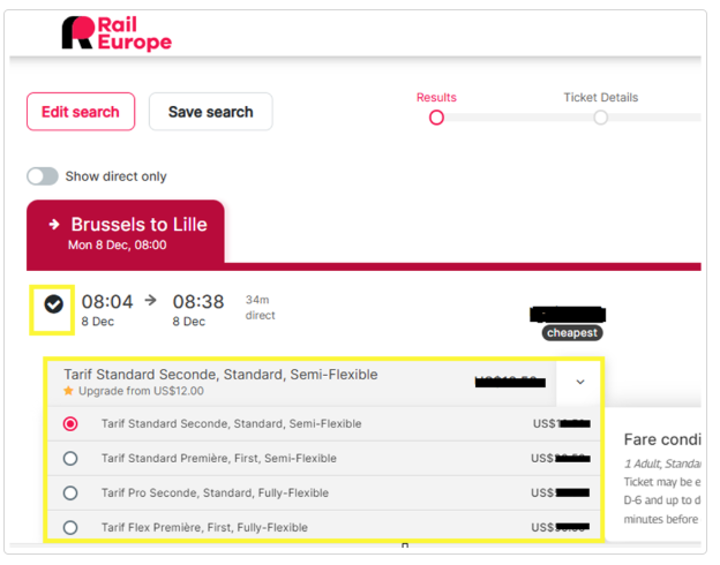Click the Upgrade from US$12.00 star icon
Image resolution: width=720 pixels, height=565 pixels.
coord(68,391)
